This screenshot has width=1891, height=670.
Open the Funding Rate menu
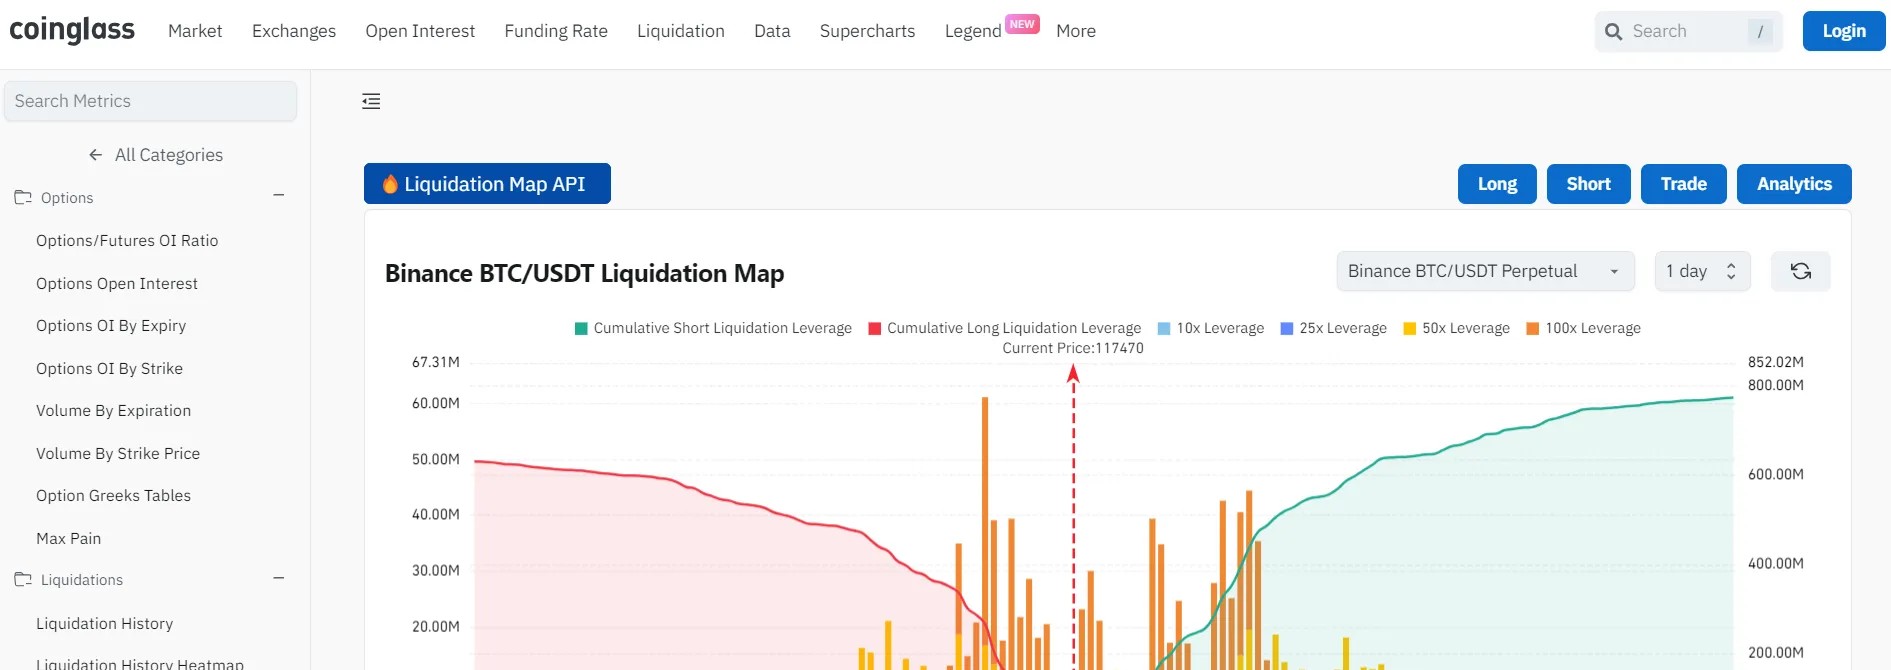[x=556, y=31]
